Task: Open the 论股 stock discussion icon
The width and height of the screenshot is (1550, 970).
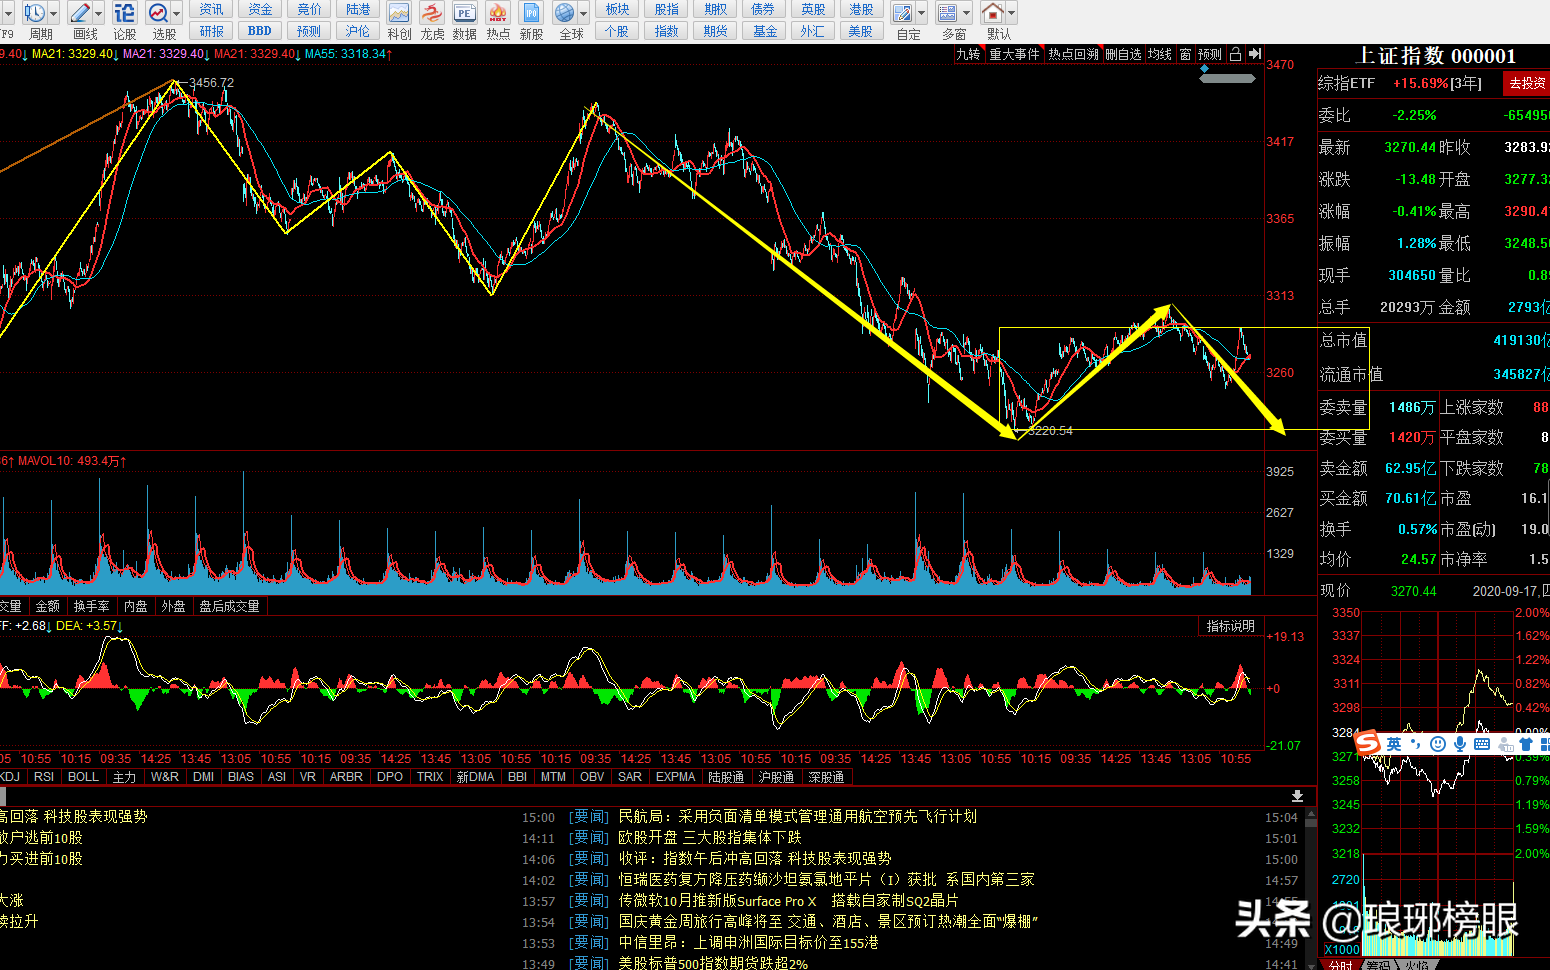Action: point(124,13)
